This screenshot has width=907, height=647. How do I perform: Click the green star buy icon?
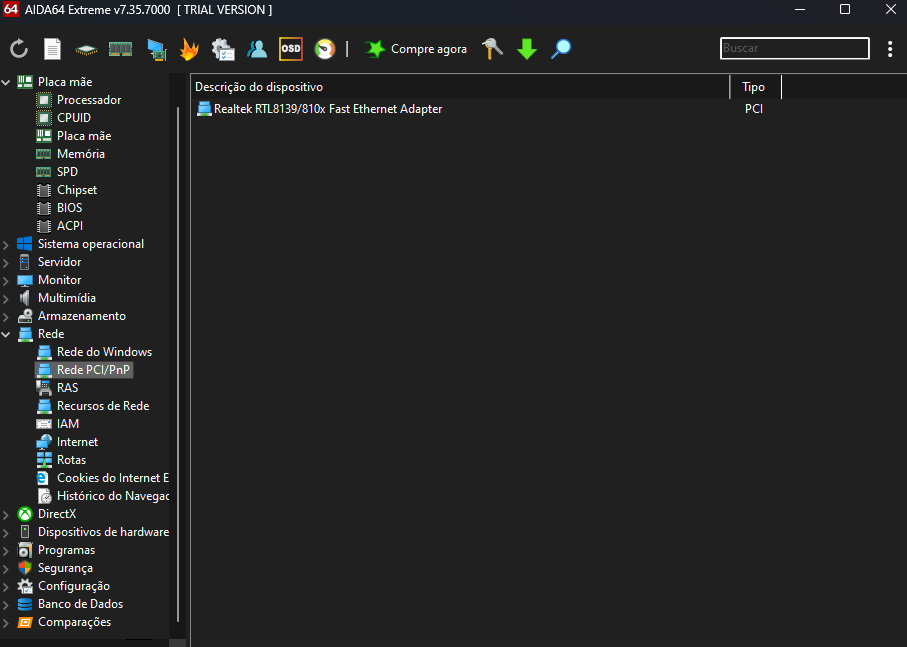(374, 49)
